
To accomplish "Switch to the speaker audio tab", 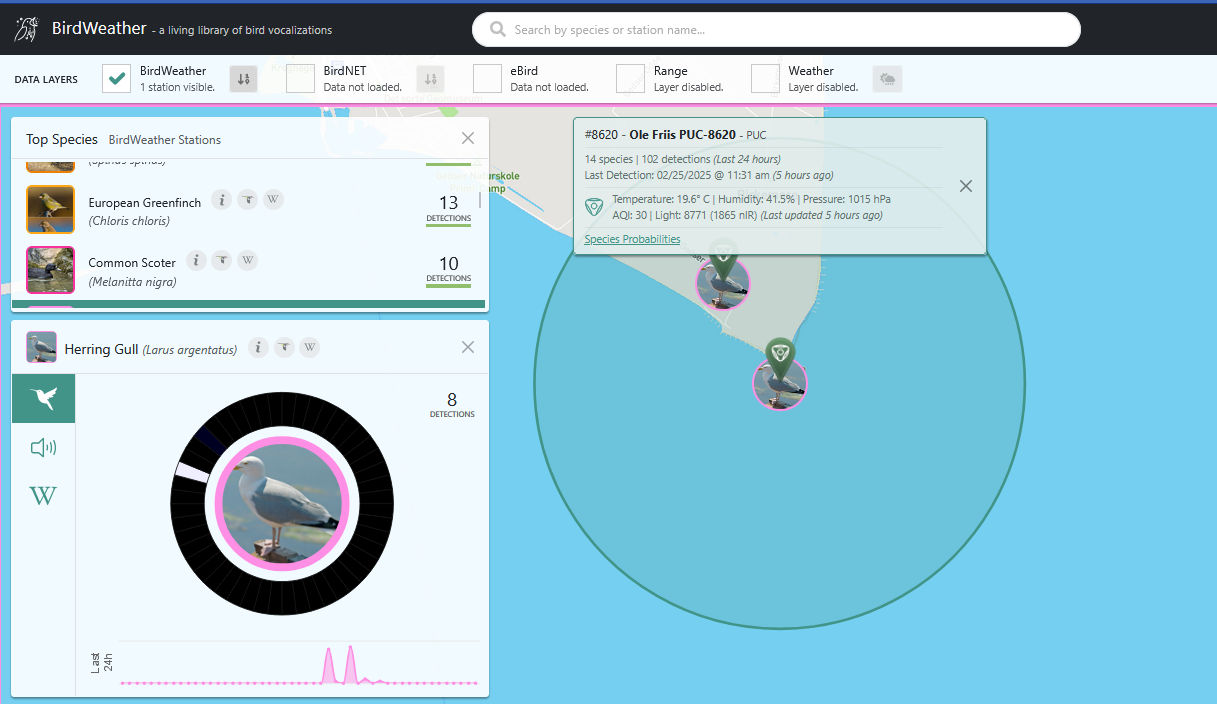I will click(x=43, y=447).
